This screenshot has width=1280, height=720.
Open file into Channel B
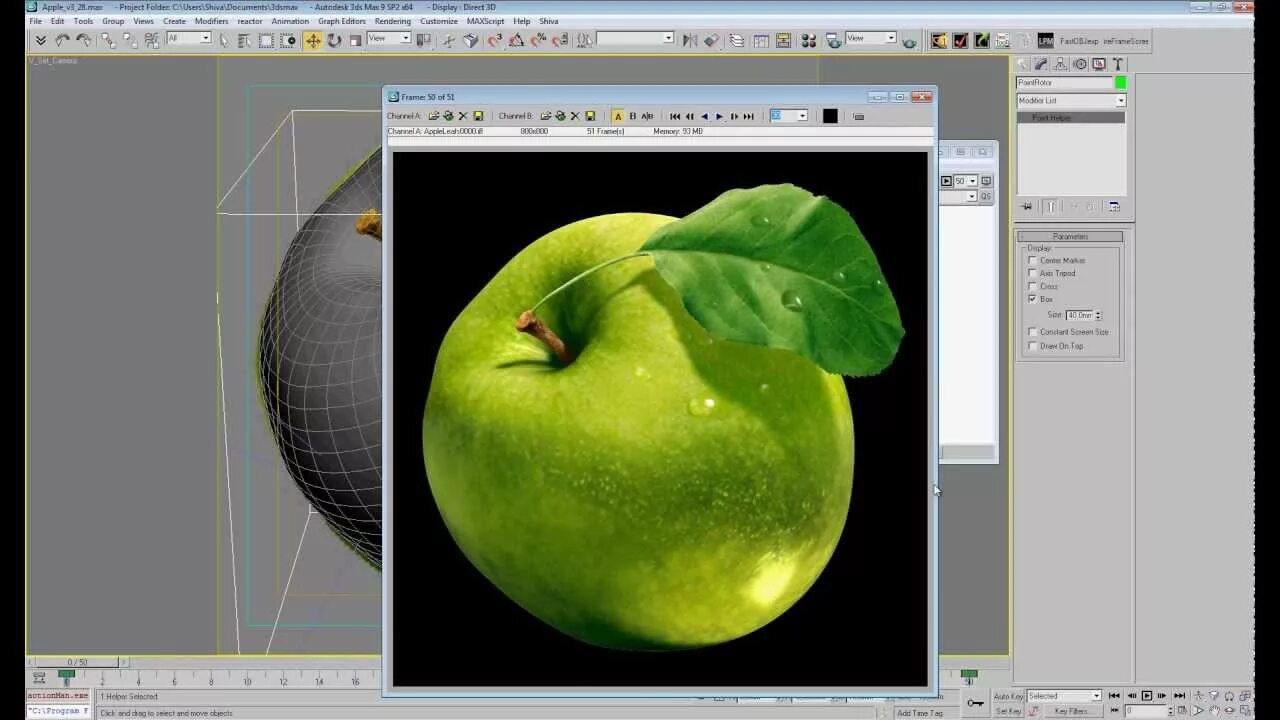click(546, 116)
